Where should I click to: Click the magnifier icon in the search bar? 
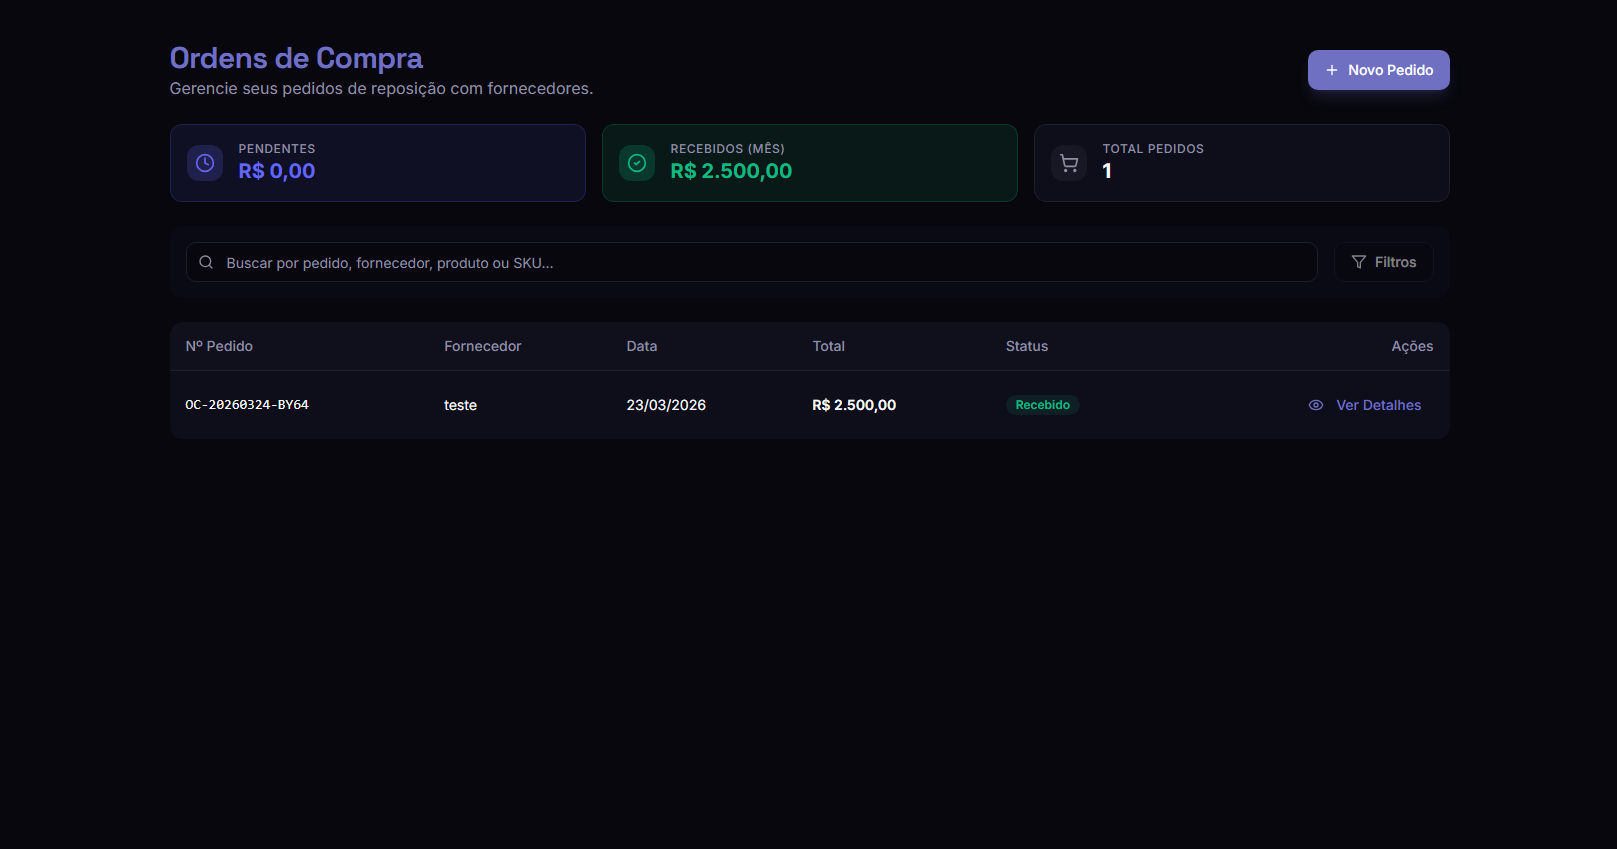point(206,262)
